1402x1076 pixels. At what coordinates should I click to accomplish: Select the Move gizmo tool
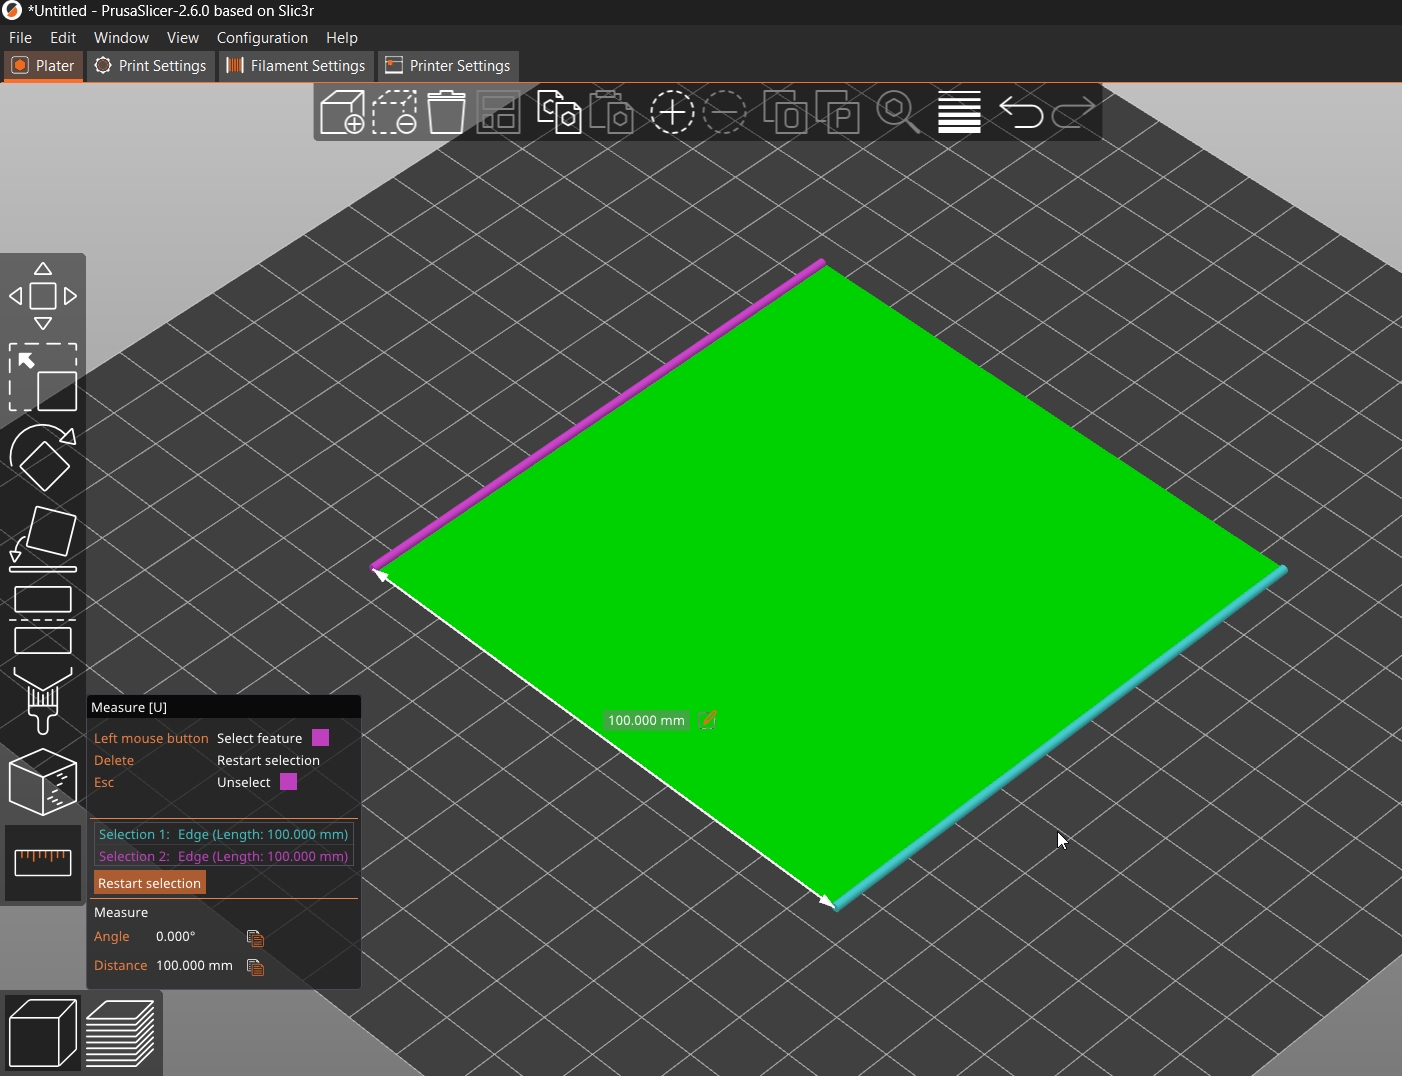(43, 296)
